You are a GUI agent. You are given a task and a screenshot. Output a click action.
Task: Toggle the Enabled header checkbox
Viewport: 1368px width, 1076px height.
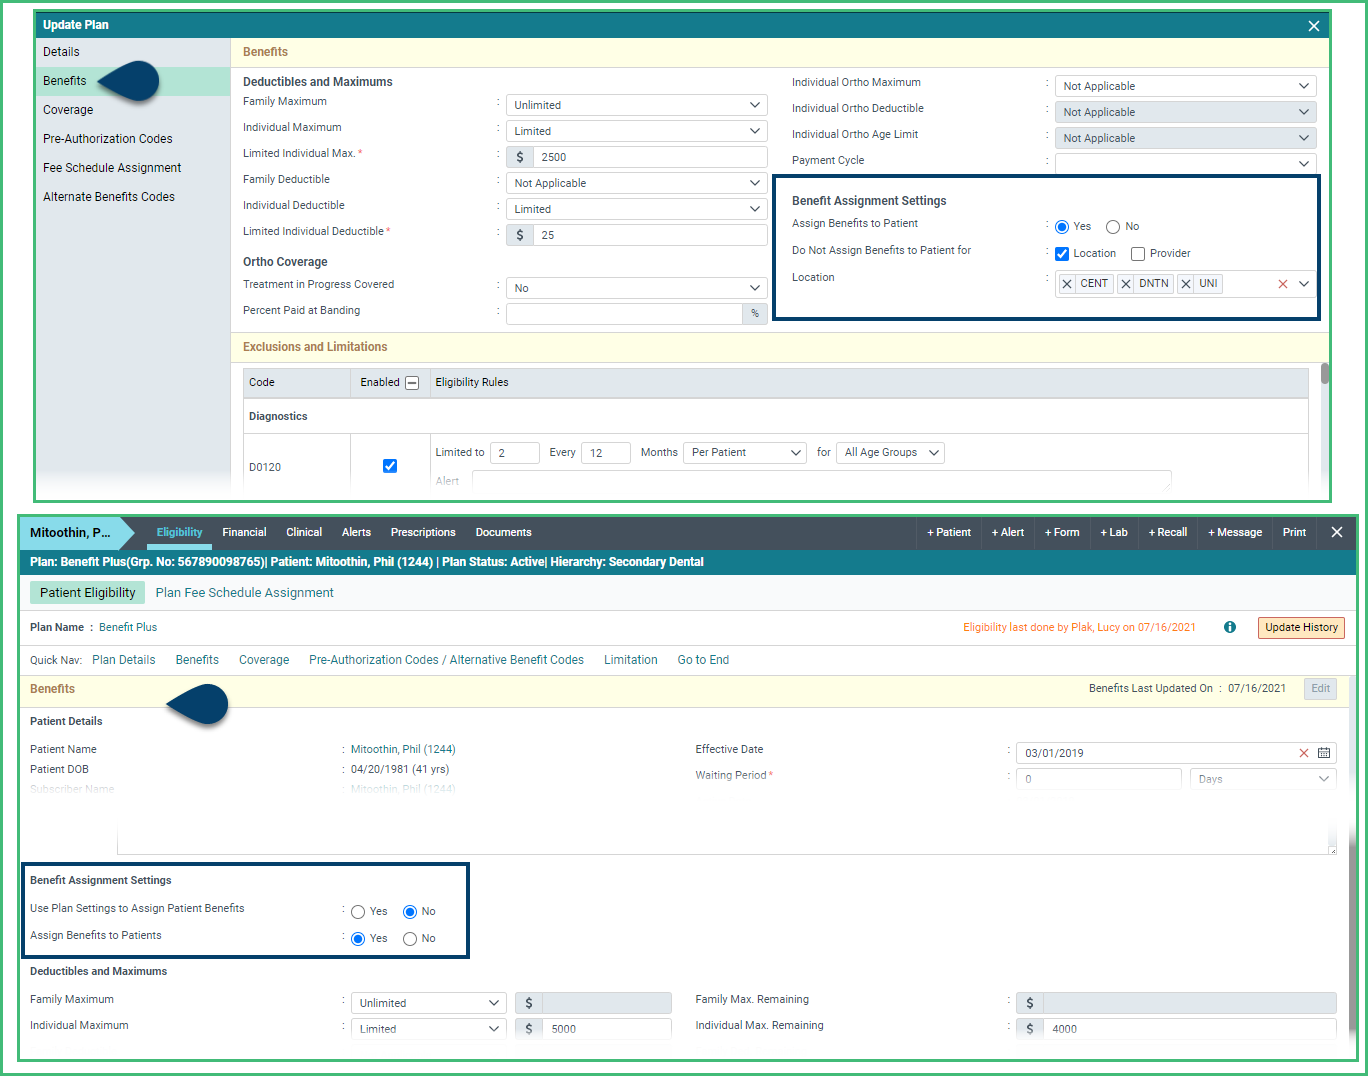coord(412,383)
